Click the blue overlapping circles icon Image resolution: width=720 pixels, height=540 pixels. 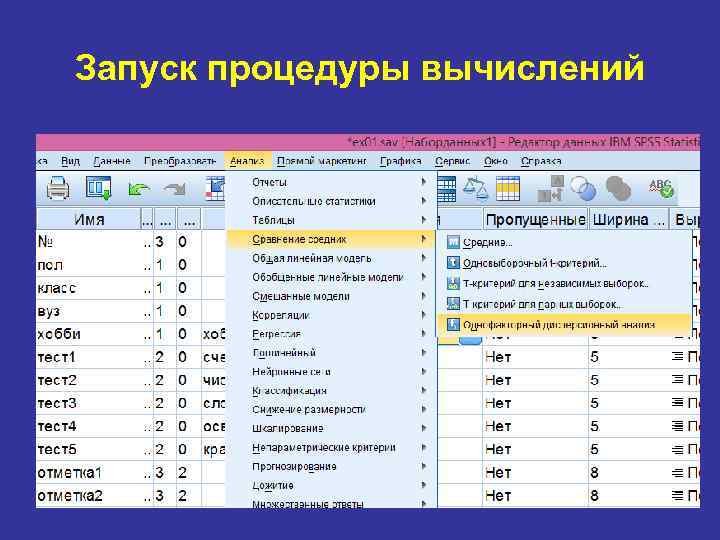coord(584,188)
